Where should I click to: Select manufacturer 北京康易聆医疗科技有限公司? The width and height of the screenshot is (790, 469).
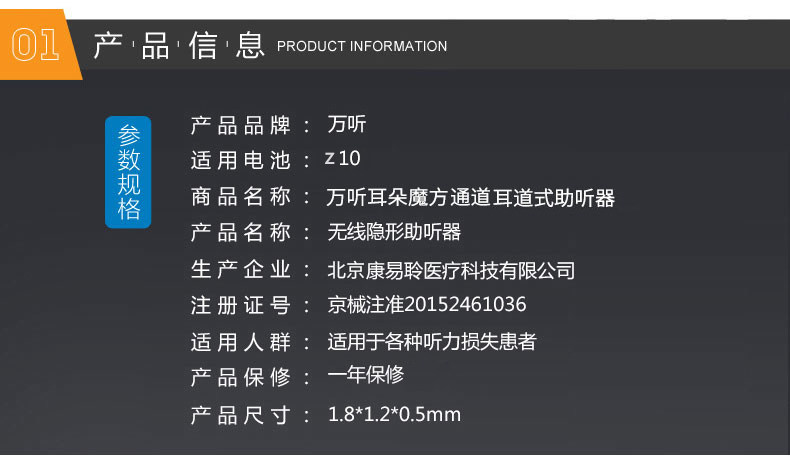coord(451,271)
